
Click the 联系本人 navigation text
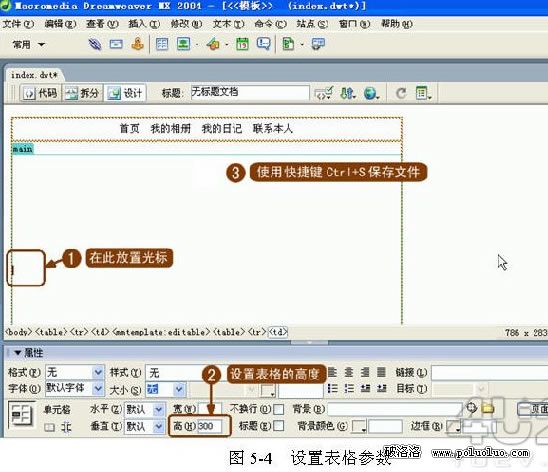273,129
